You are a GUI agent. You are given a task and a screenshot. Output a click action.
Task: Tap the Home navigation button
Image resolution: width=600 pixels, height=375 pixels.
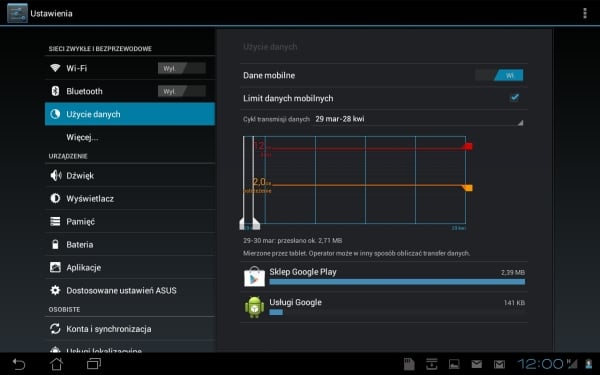57,364
